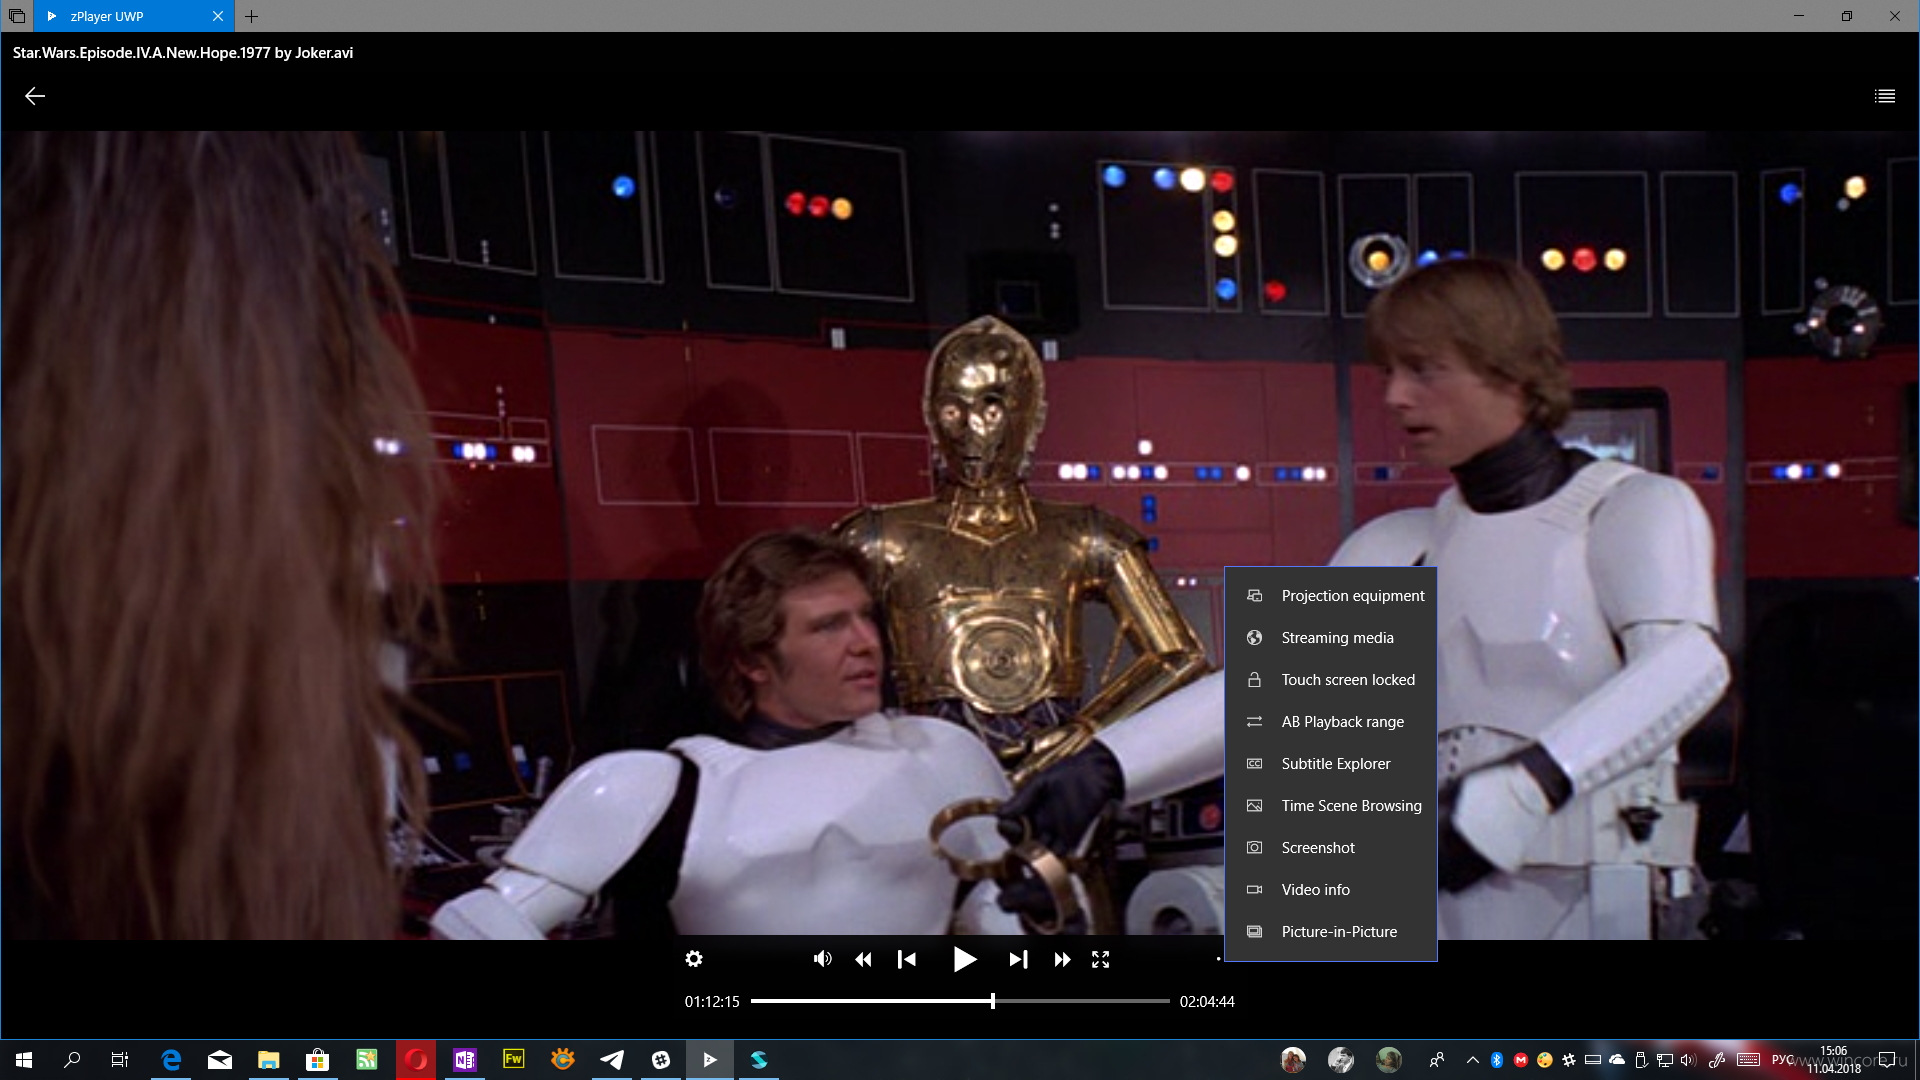
Task: Click the video file title text
Action: coord(183,53)
